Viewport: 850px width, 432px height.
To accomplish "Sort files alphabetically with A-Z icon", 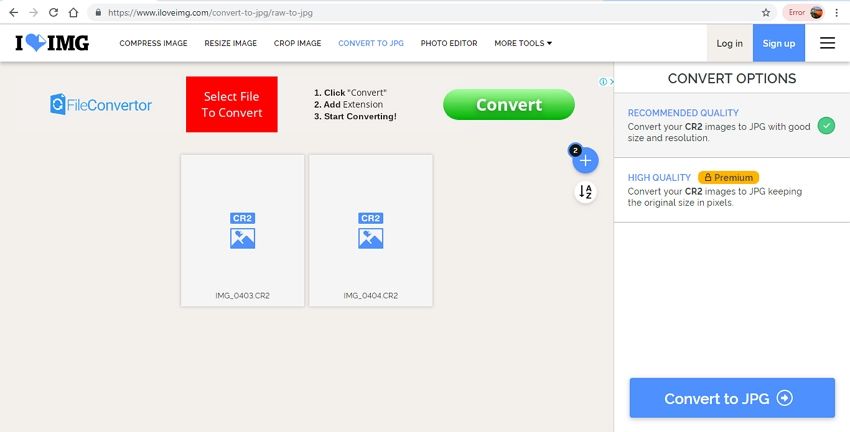I will point(586,192).
